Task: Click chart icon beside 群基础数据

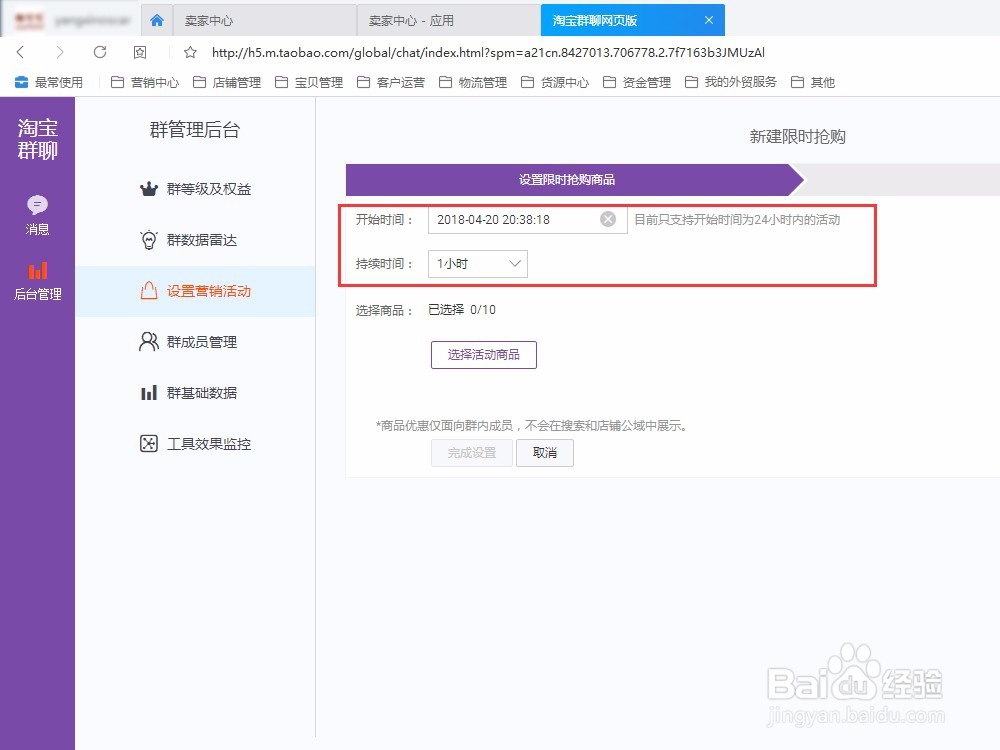Action: pyautogui.click(x=150, y=392)
